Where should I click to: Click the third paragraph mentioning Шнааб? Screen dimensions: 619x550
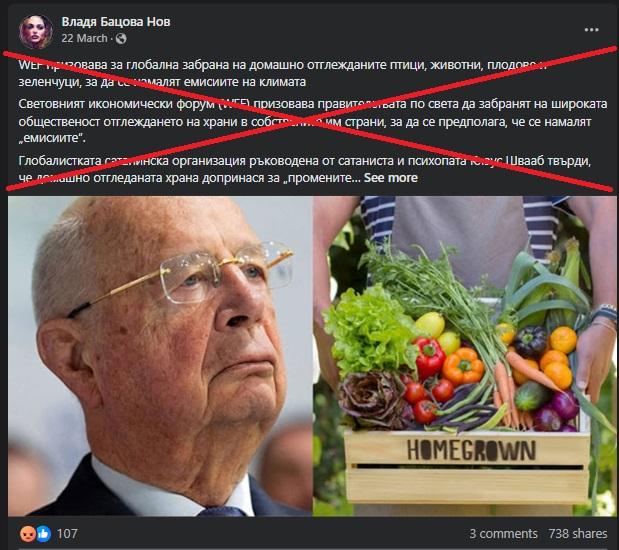pos(304,169)
